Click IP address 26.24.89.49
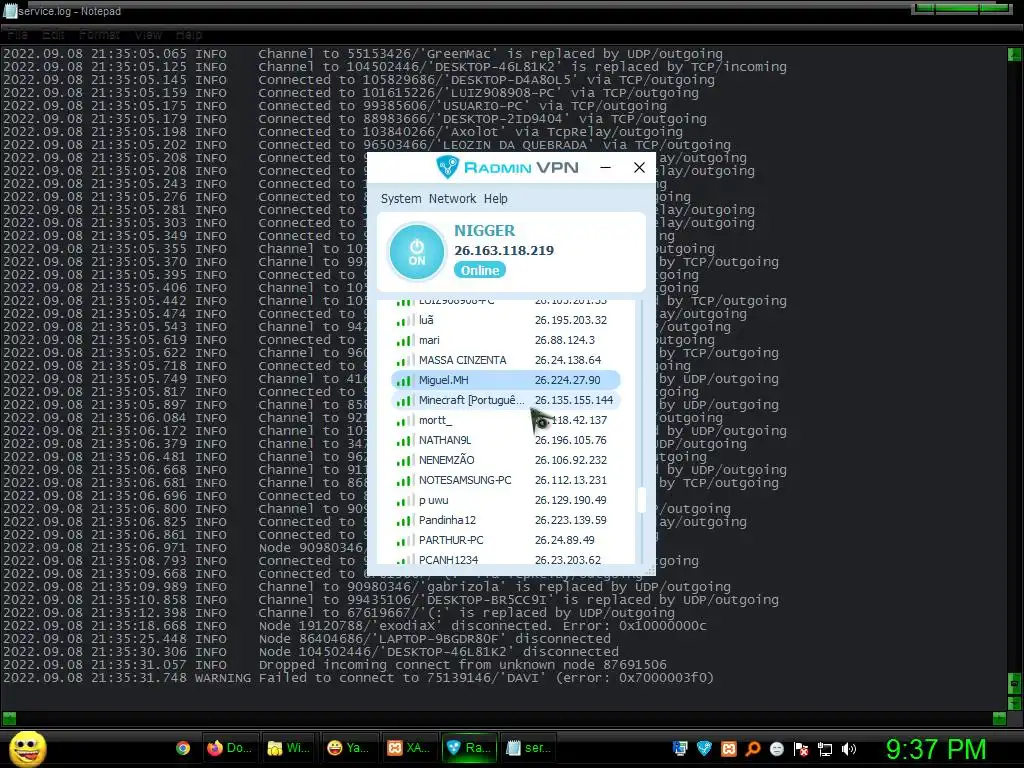 point(565,540)
